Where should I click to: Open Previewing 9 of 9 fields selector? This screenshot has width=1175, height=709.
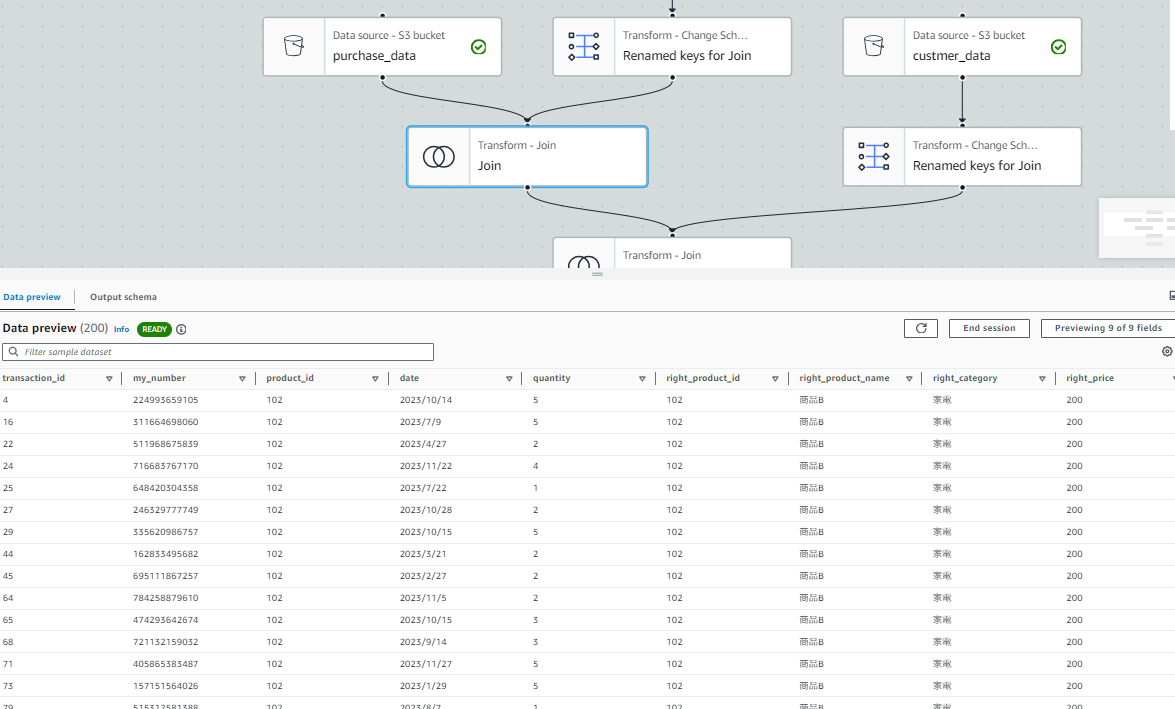1108,328
